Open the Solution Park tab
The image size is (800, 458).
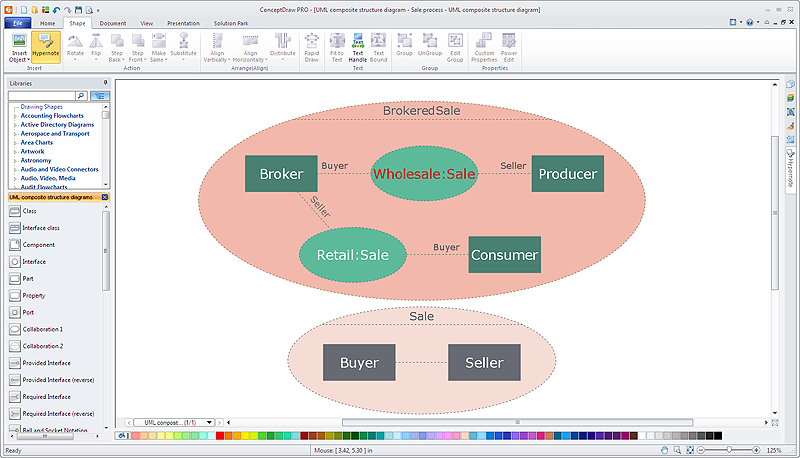(x=230, y=22)
